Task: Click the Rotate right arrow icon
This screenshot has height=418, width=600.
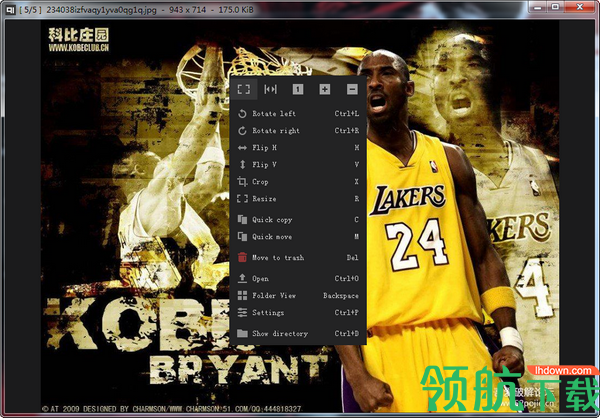Action: tap(242, 131)
